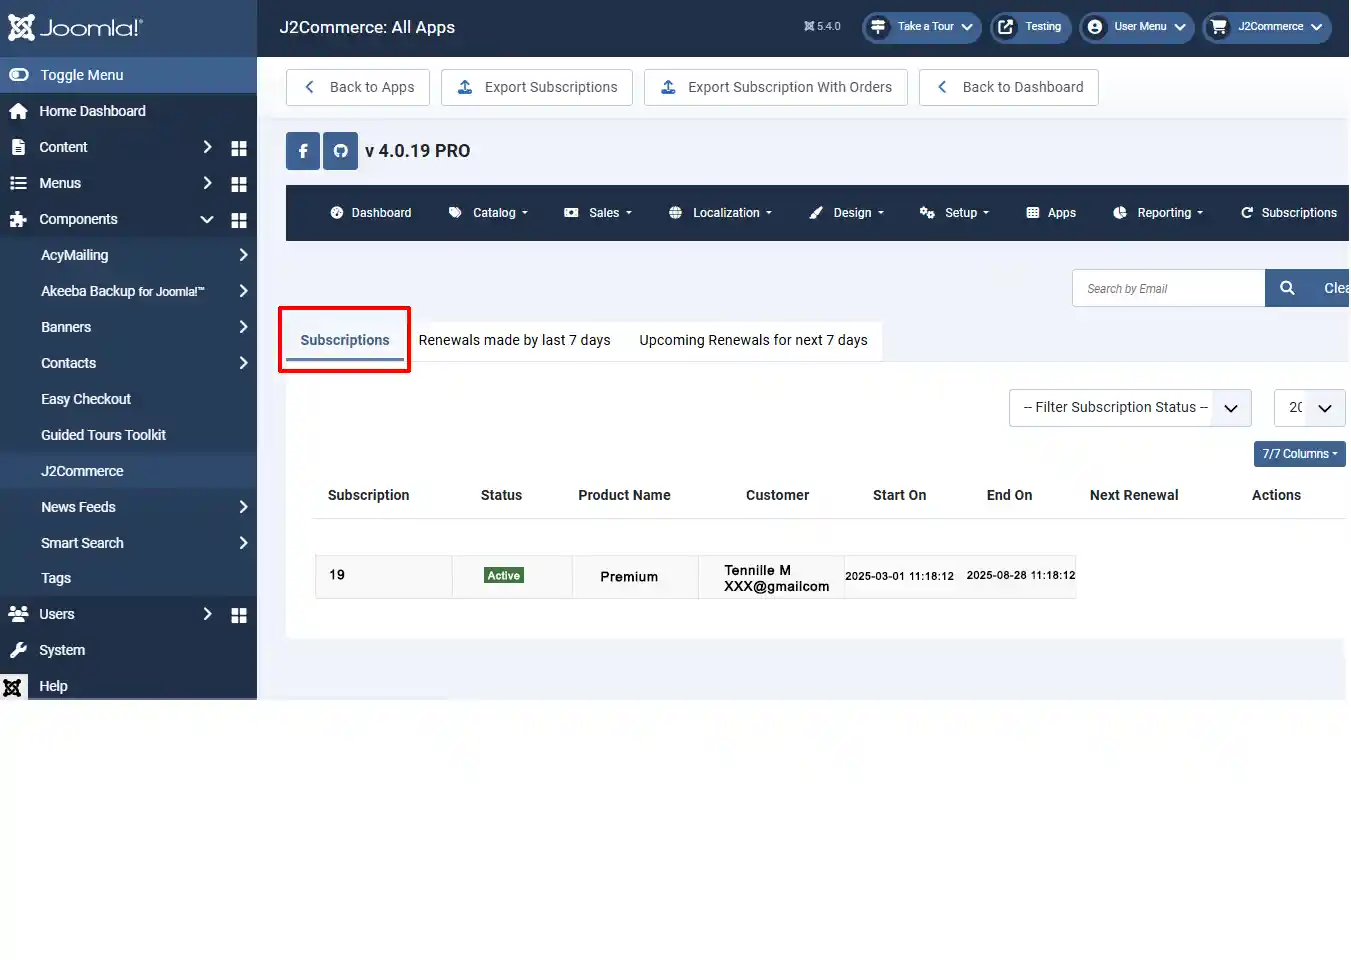Open Users dashboard grid icon
1351x960 pixels.
(239, 615)
